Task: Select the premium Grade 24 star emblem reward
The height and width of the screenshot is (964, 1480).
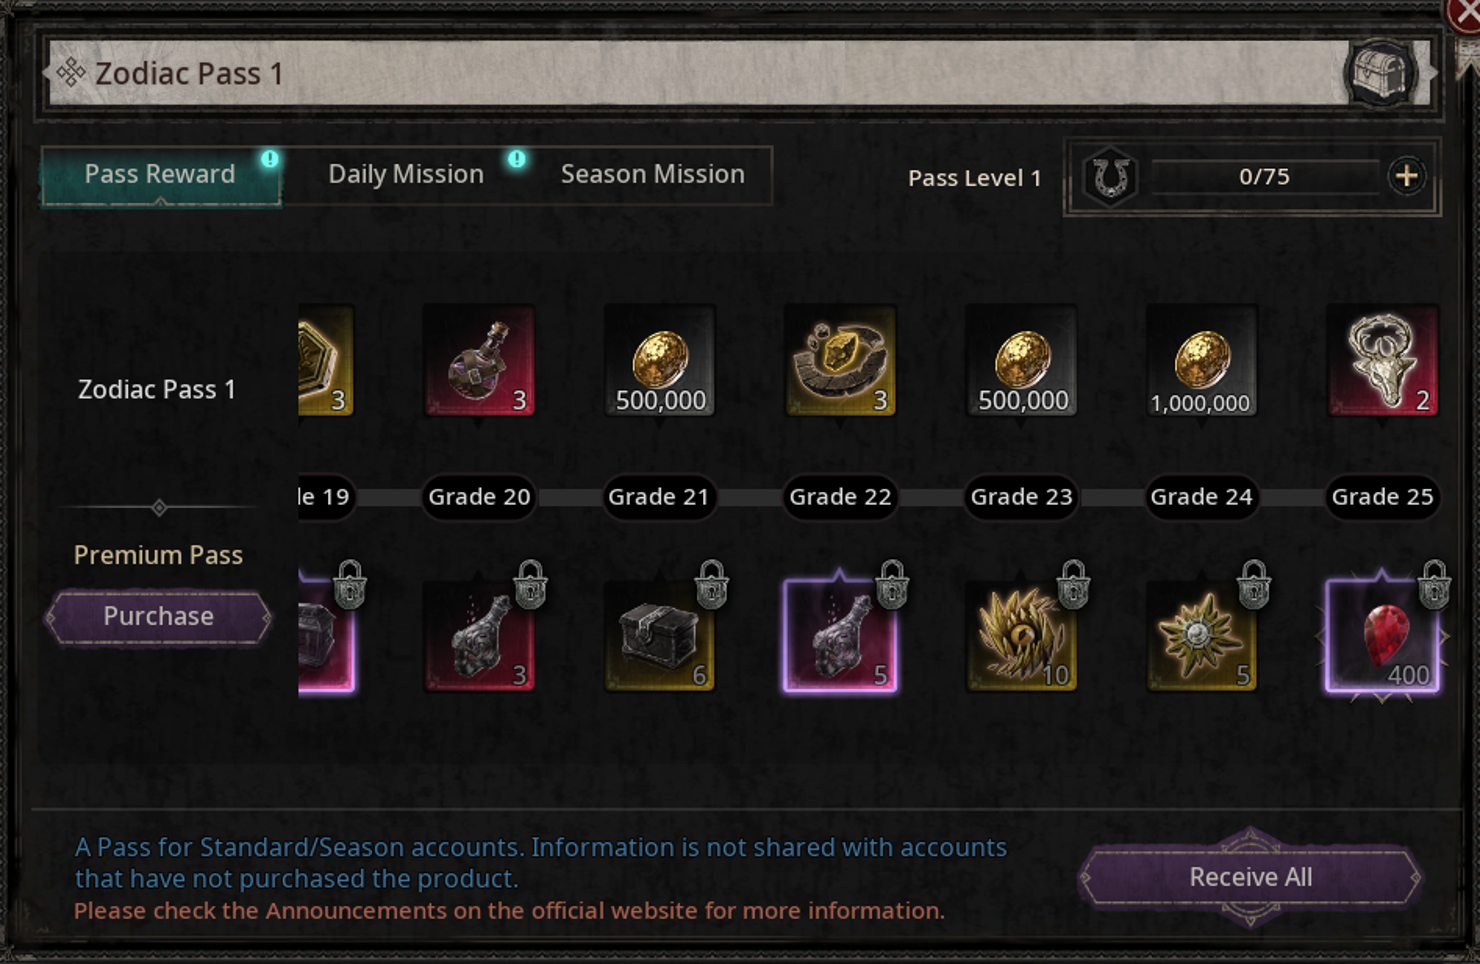Action: coord(1201,636)
